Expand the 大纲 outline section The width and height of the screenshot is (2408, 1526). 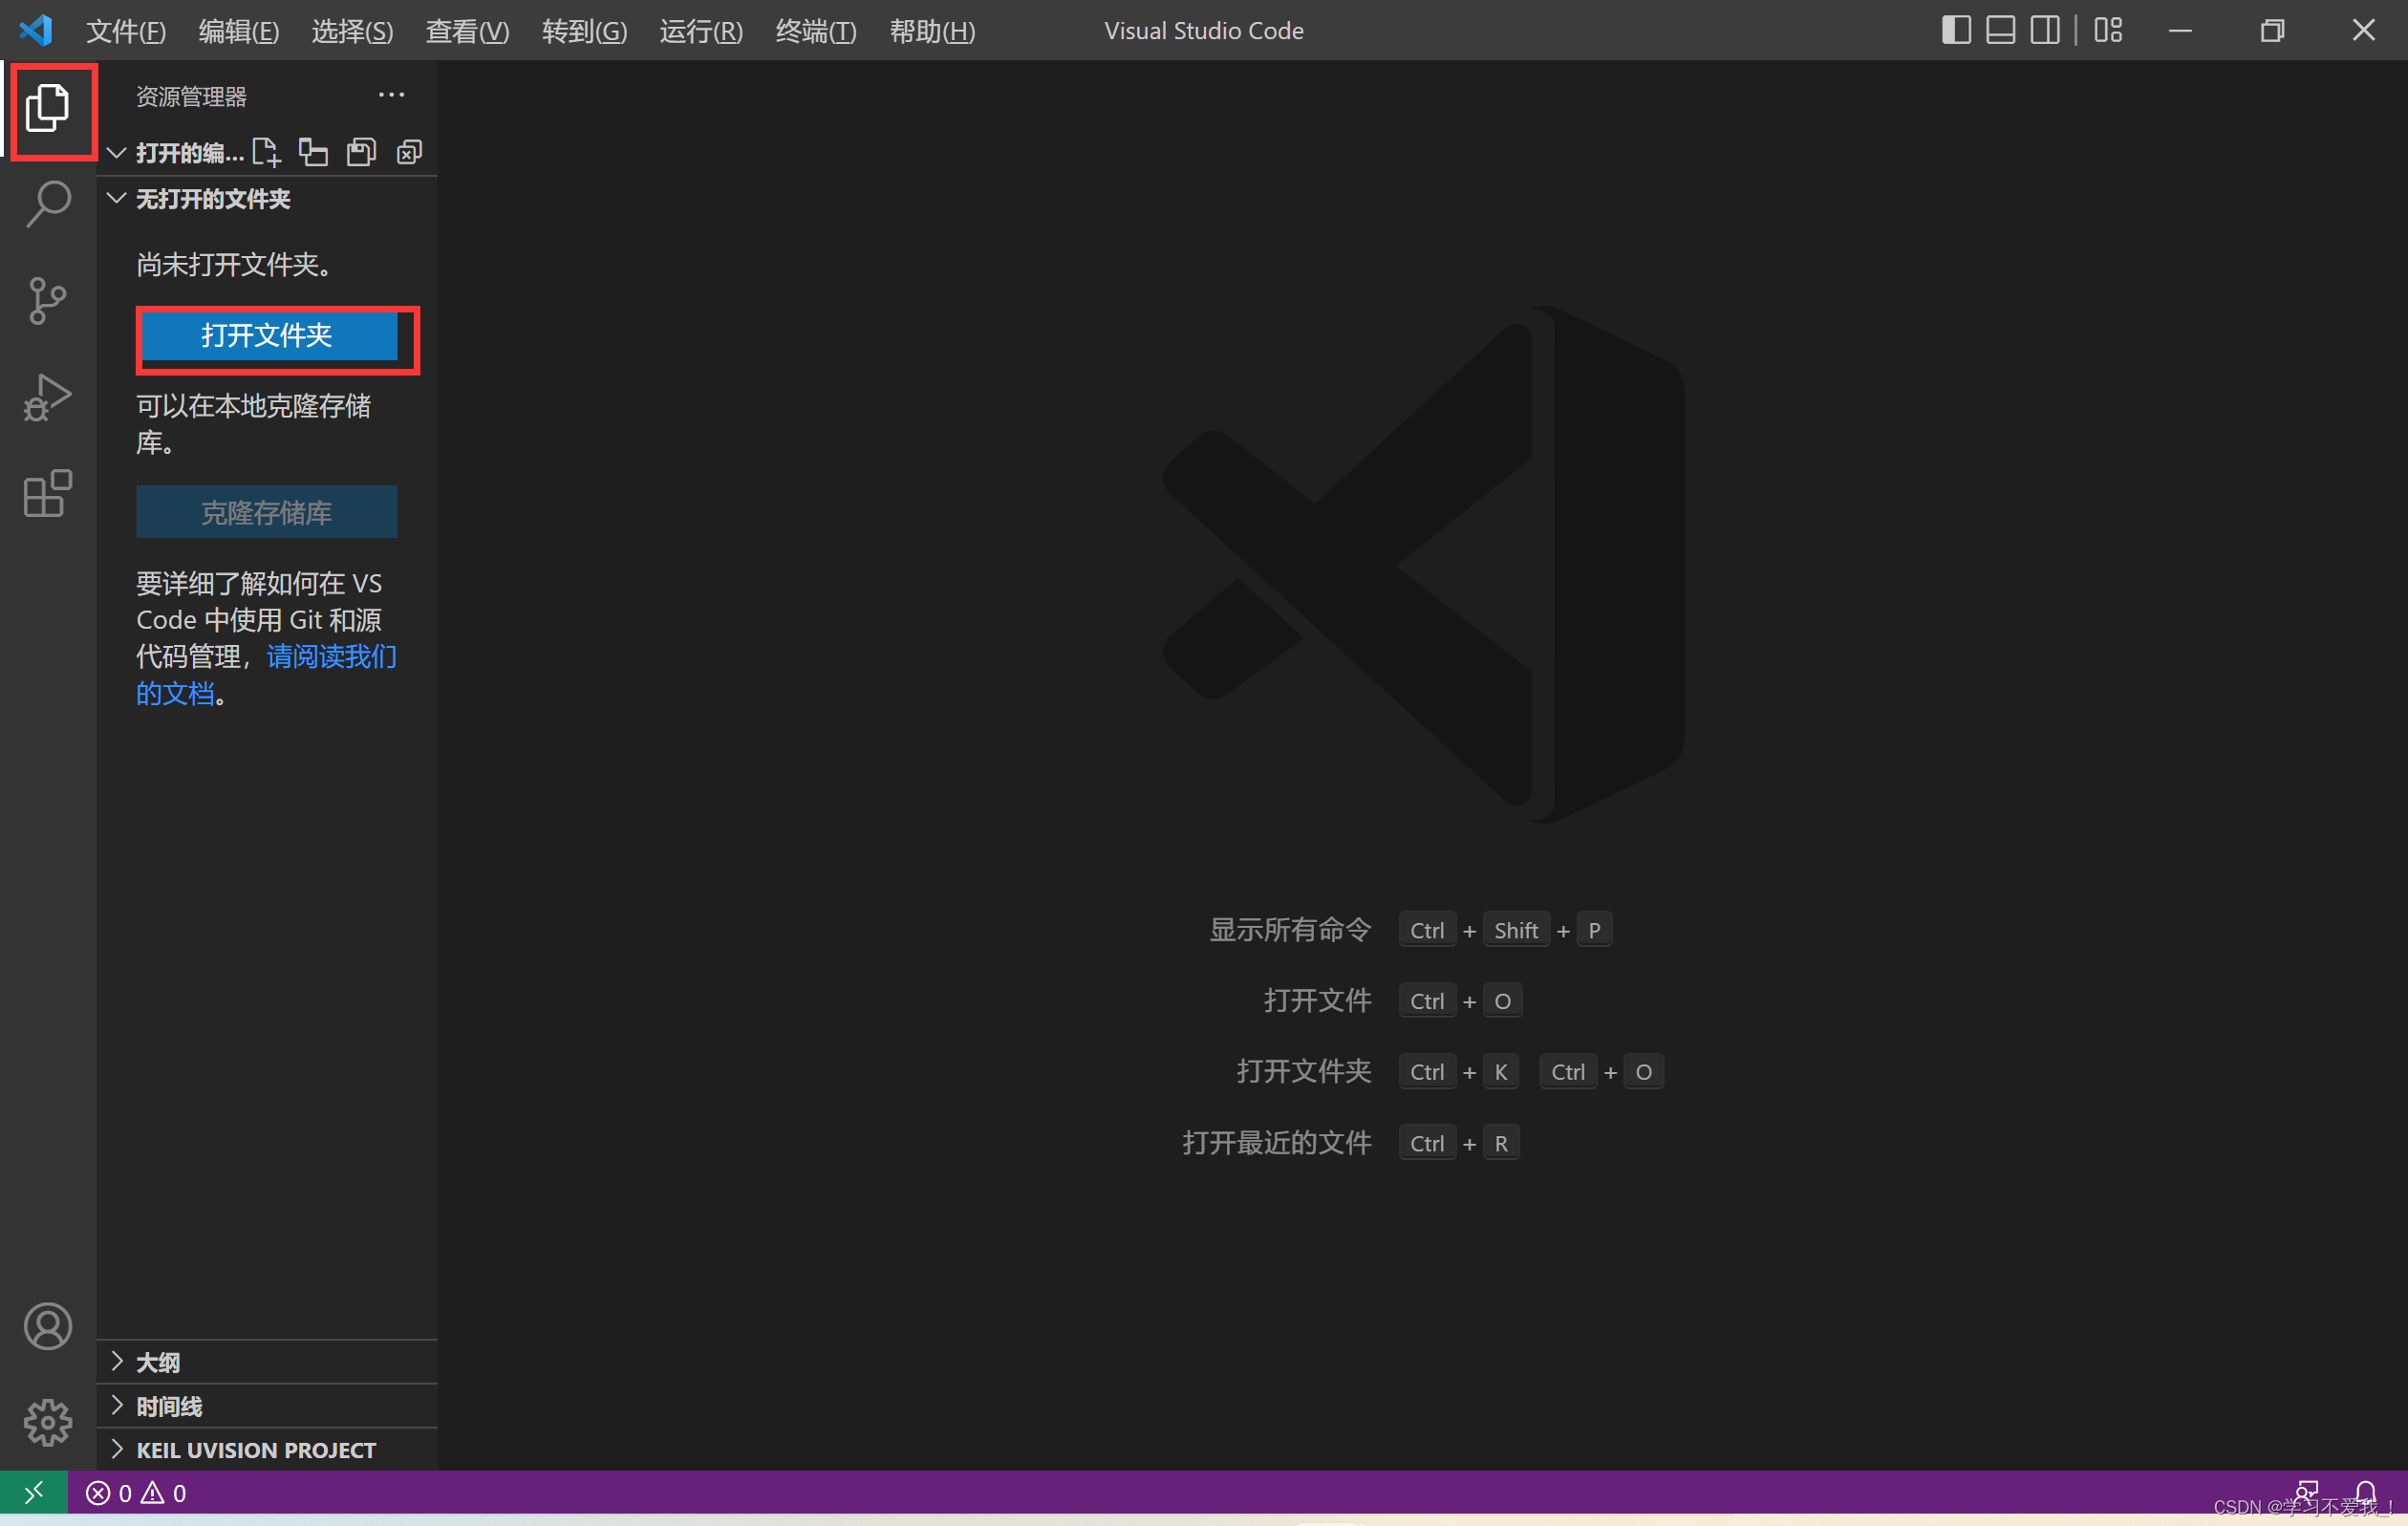coord(158,1362)
